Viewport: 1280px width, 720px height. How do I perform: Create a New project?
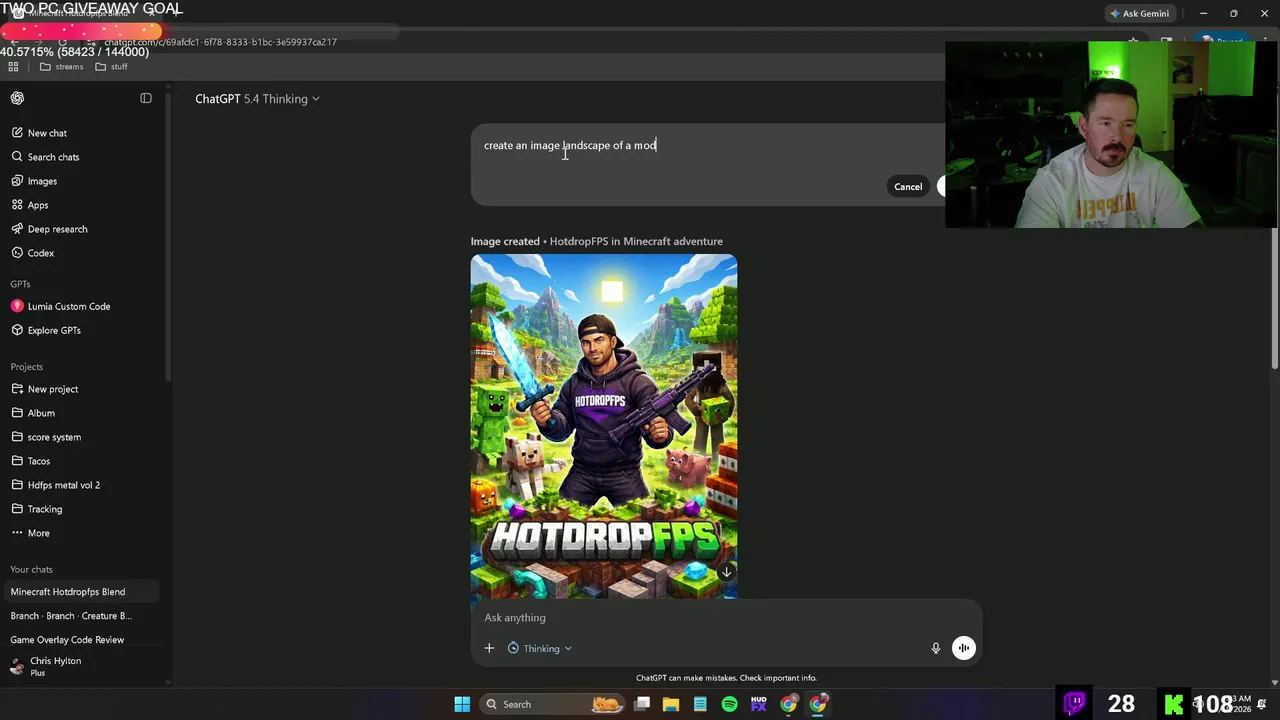[x=53, y=389]
